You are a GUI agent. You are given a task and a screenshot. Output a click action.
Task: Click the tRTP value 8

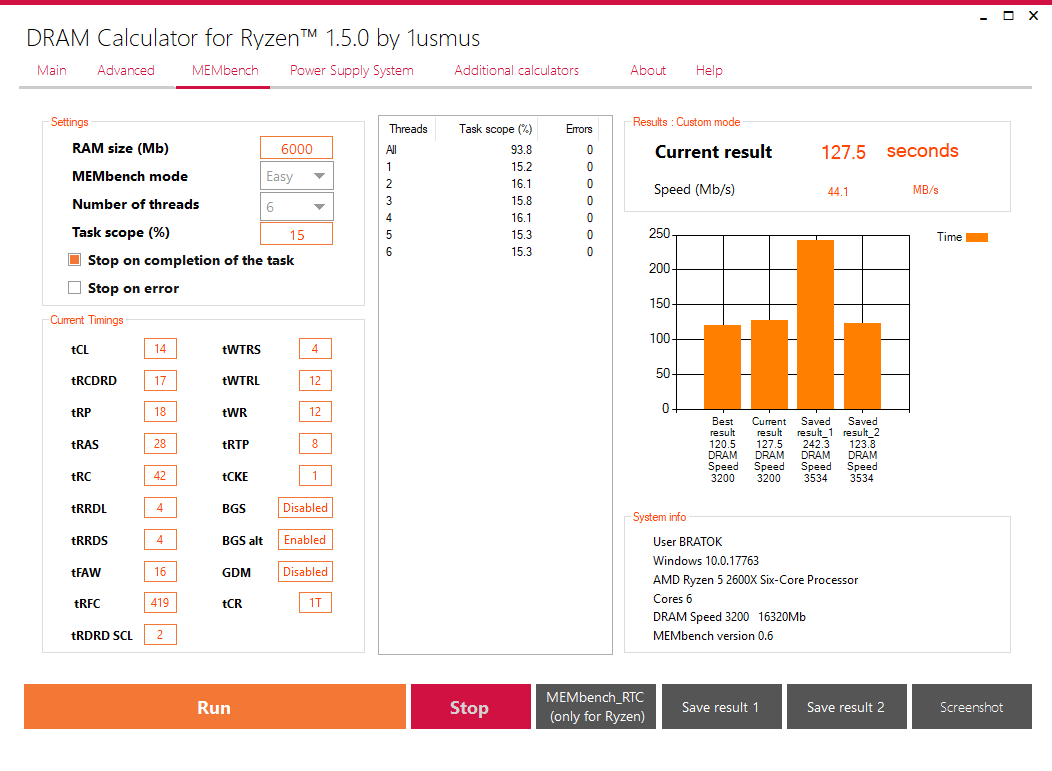(x=315, y=444)
